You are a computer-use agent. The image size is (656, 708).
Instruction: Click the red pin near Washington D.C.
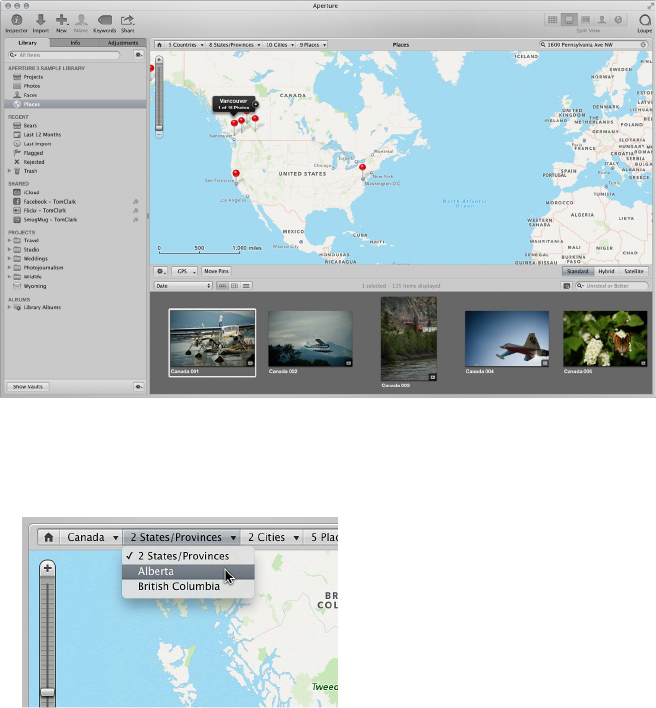point(362,168)
